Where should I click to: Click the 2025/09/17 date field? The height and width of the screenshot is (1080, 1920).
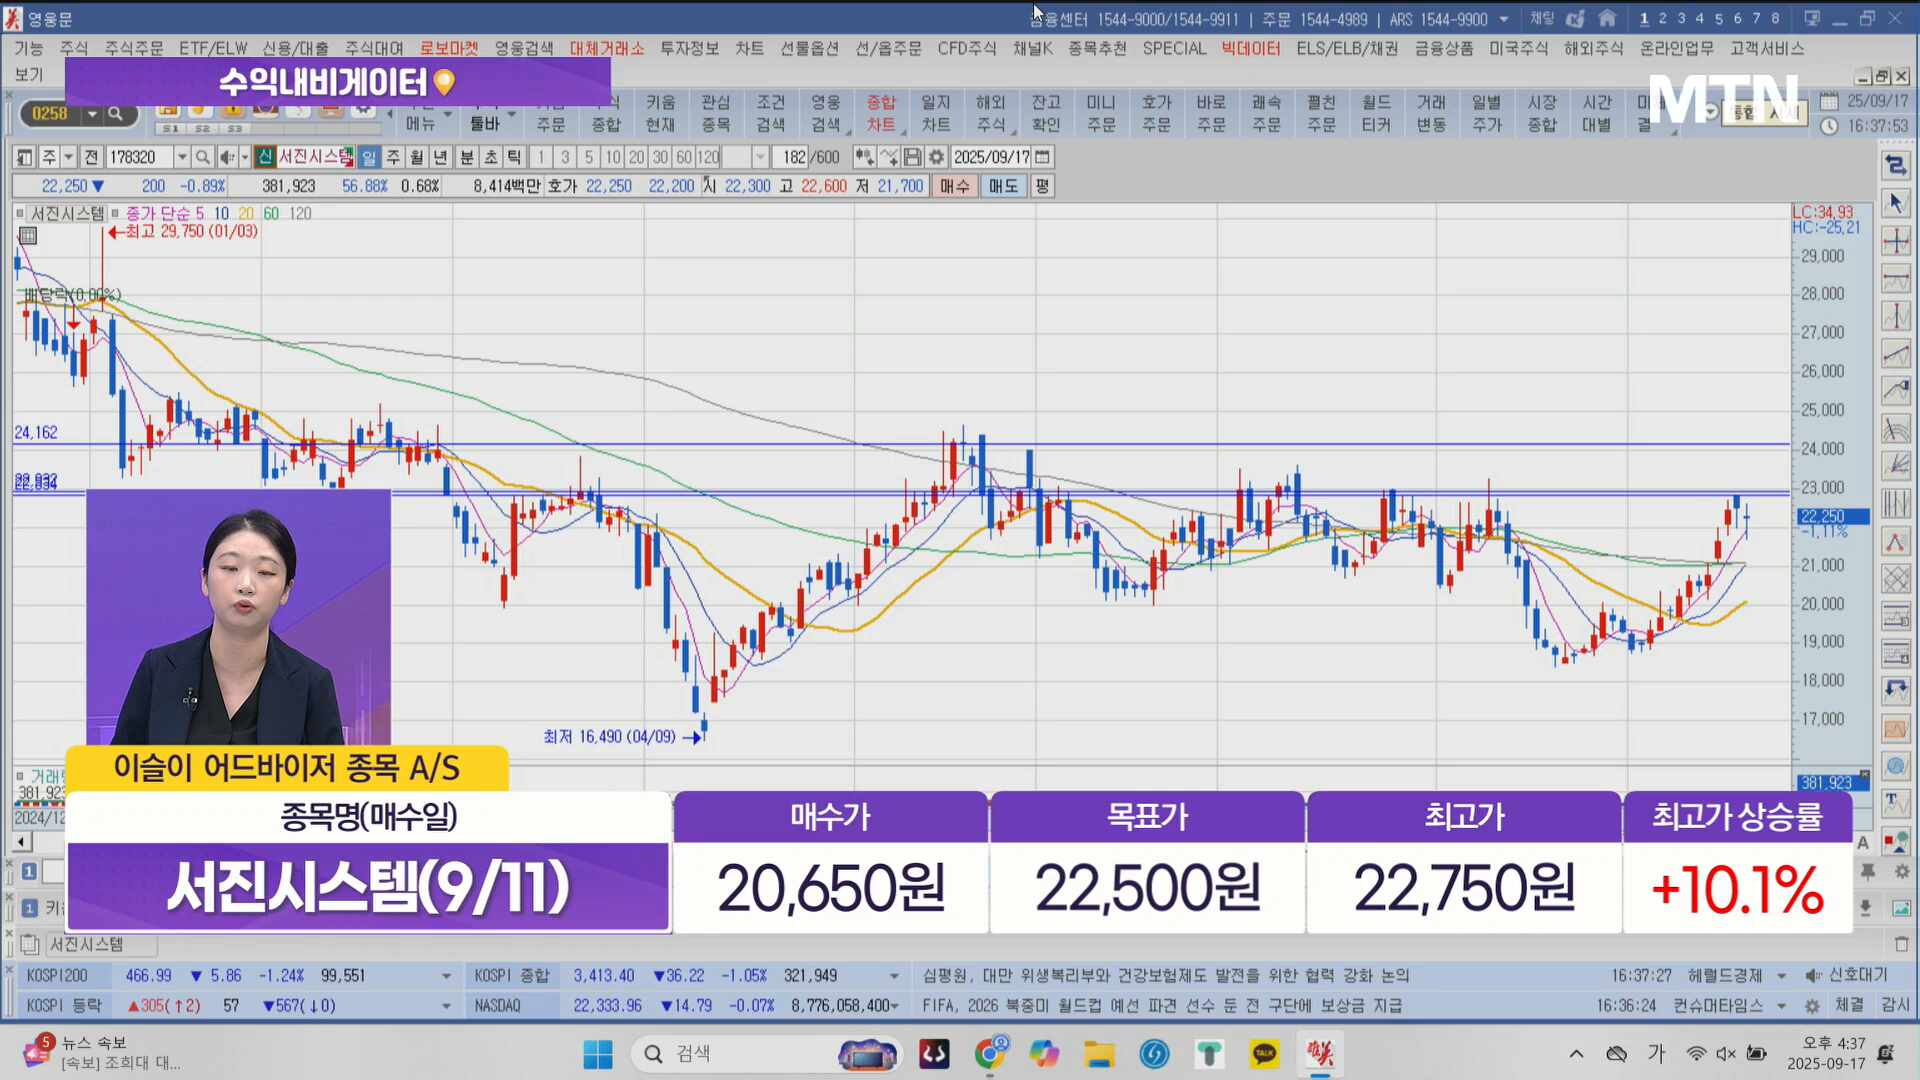(991, 157)
